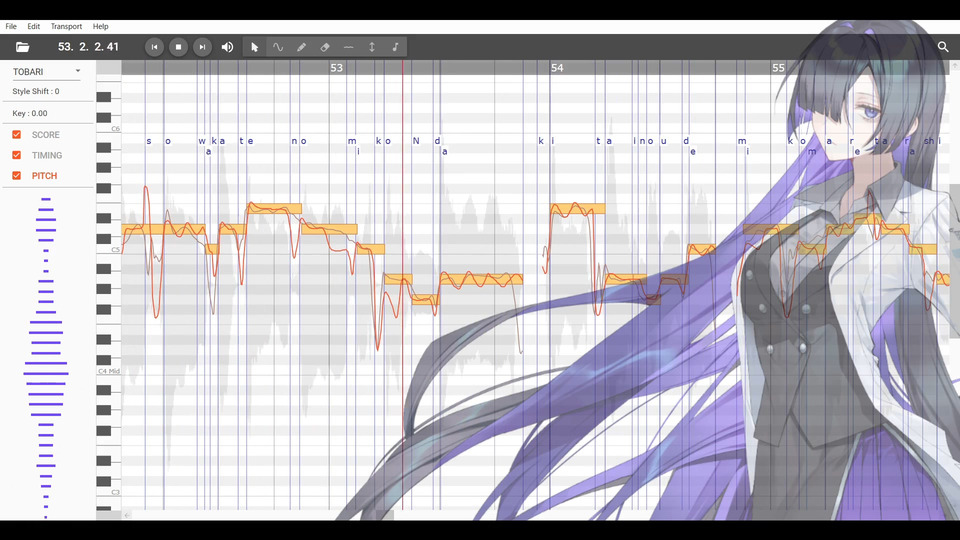Select the phoneme label w

point(201,141)
